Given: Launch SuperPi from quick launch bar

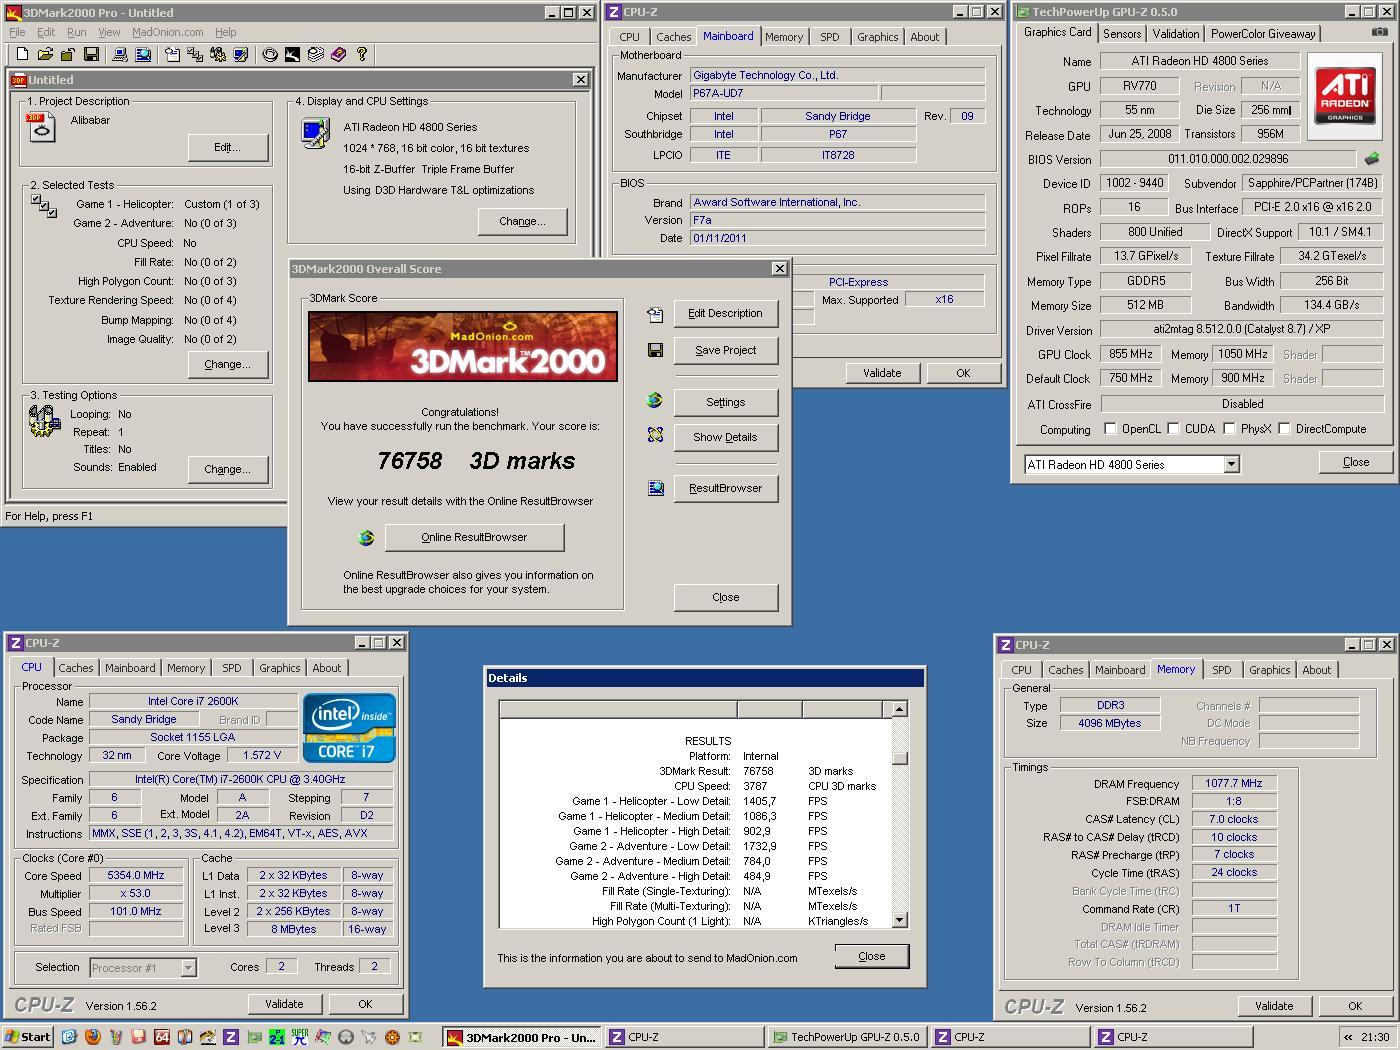Looking at the screenshot, I should [x=299, y=1037].
